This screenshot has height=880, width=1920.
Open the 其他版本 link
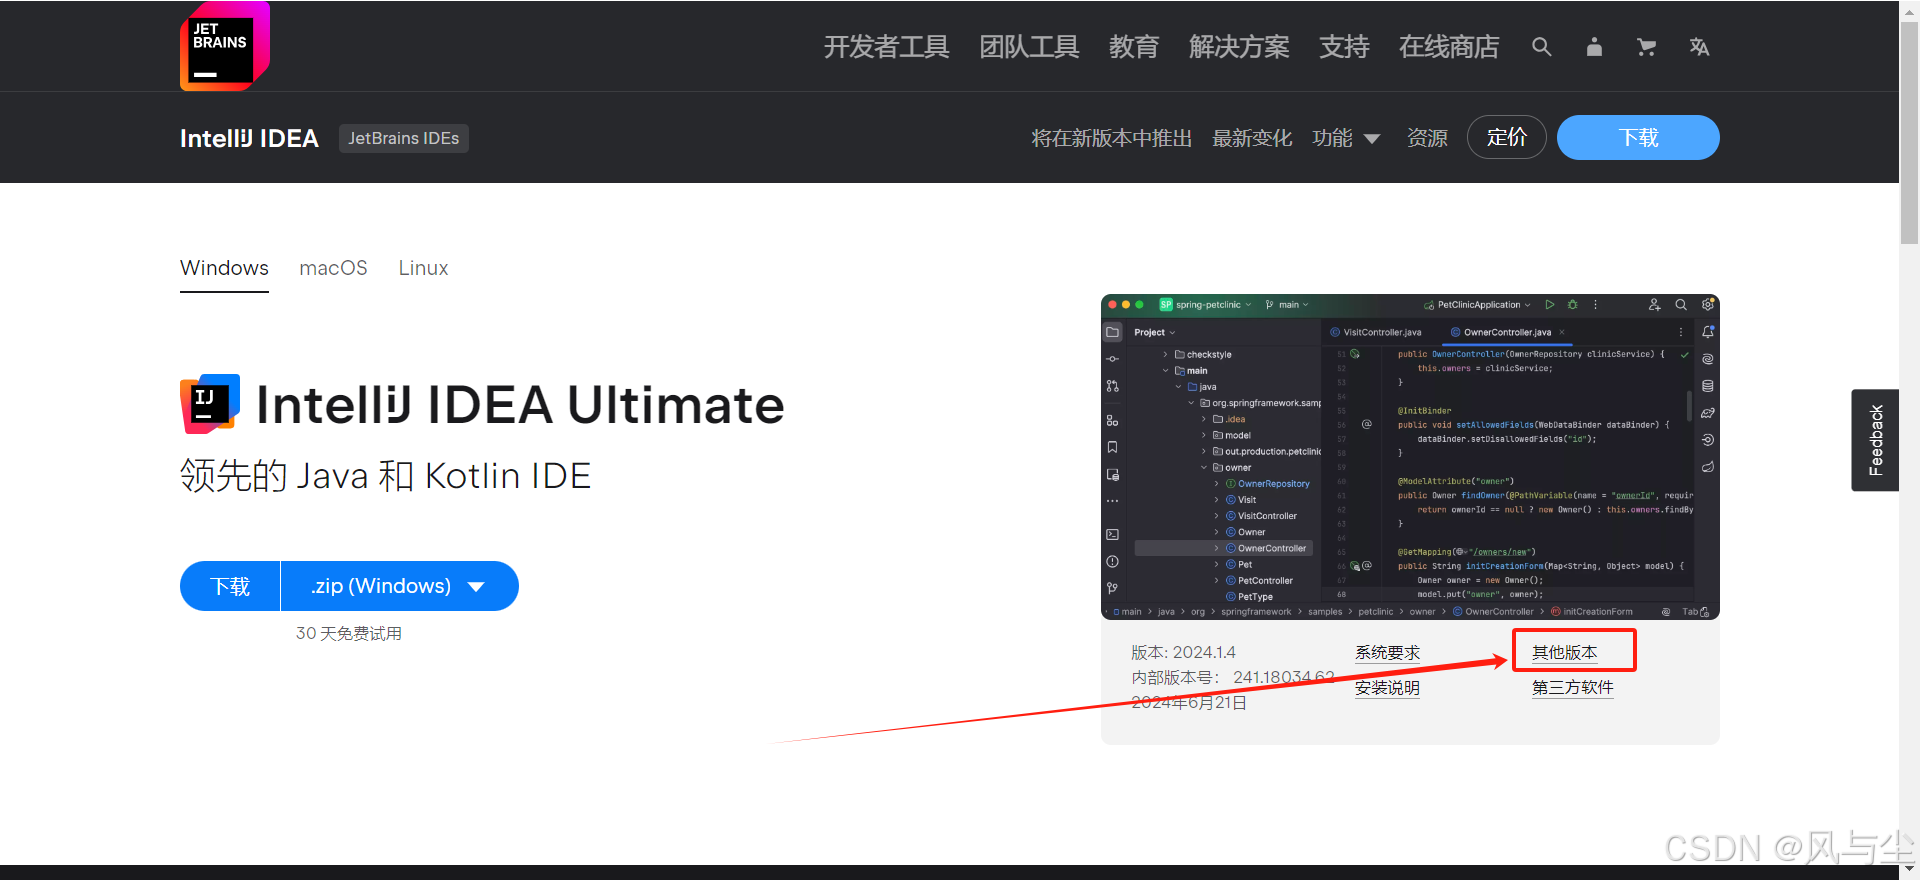pyautogui.click(x=1565, y=653)
